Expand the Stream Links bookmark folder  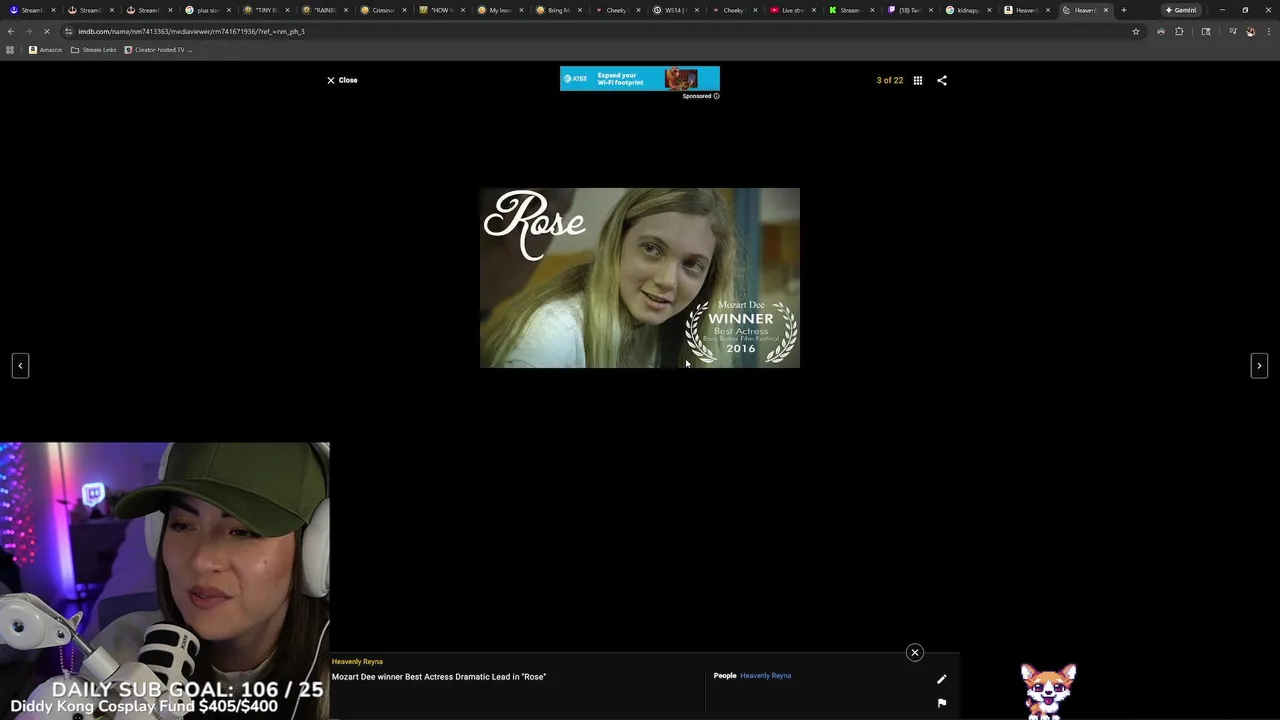94,49
